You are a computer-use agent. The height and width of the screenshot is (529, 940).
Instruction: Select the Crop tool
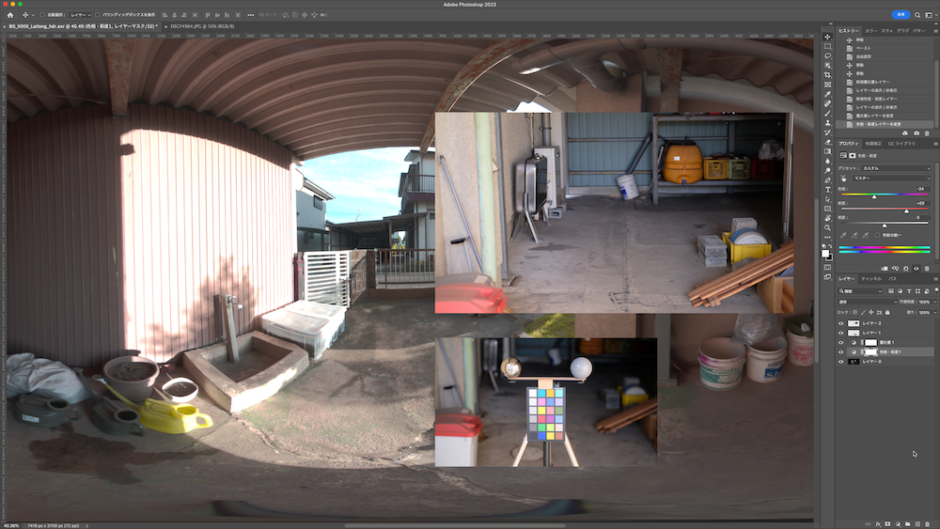[828, 75]
